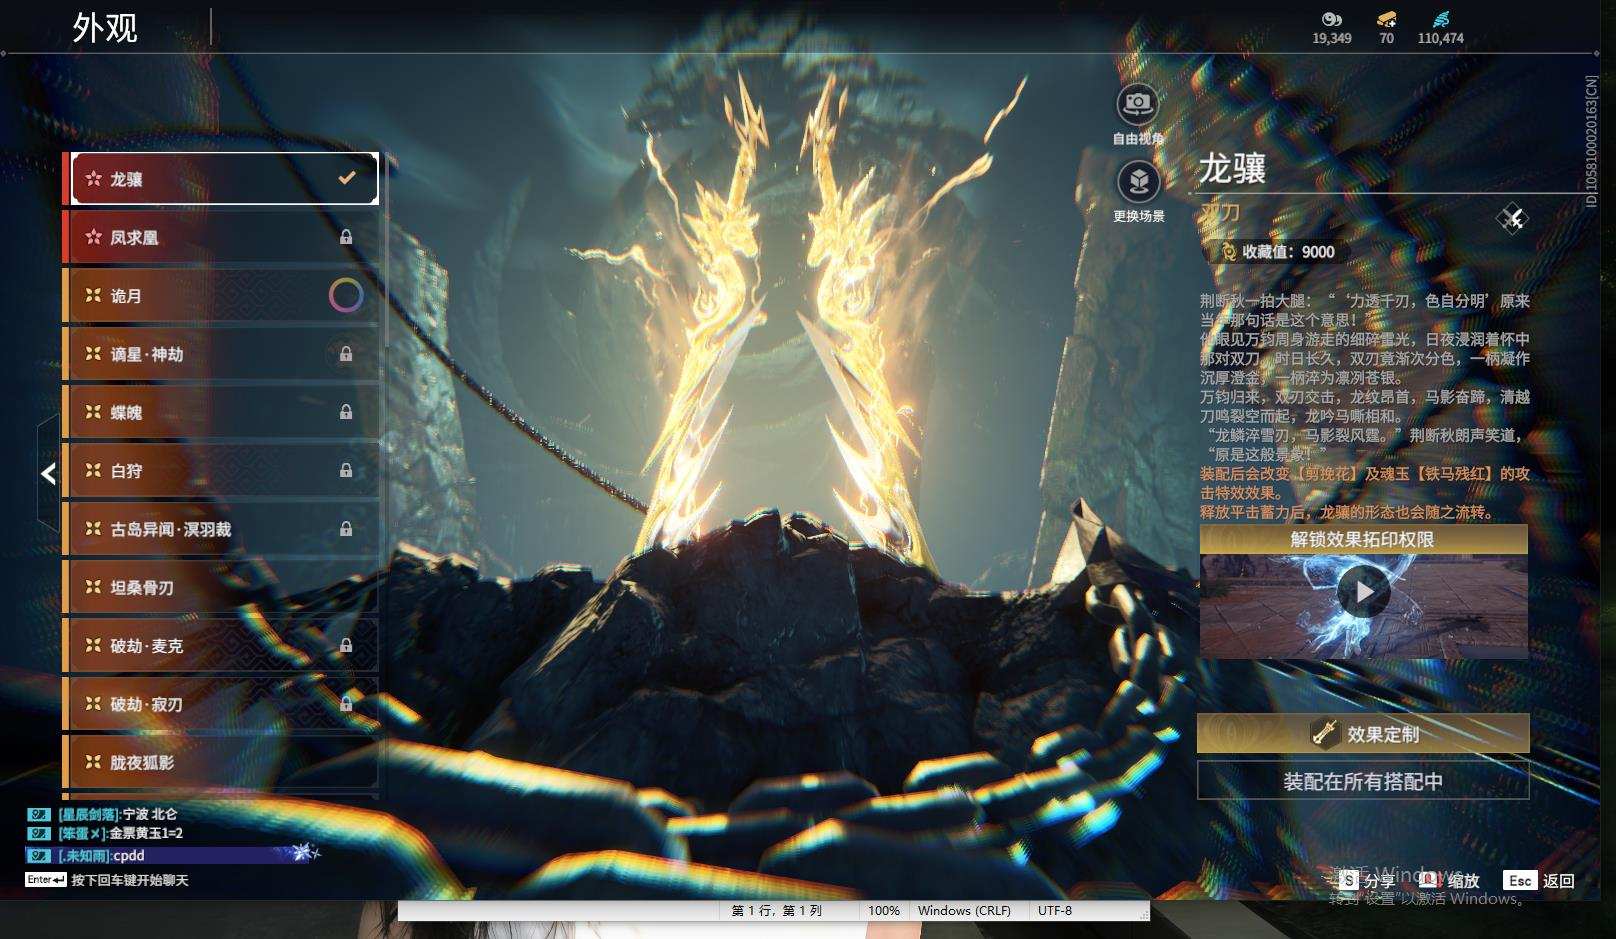The width and height of the screenshot is (1616, 939).
Task: Pick the 破劫·寂刃 skin
Action: pyautogui.click(x=221, y=704)
